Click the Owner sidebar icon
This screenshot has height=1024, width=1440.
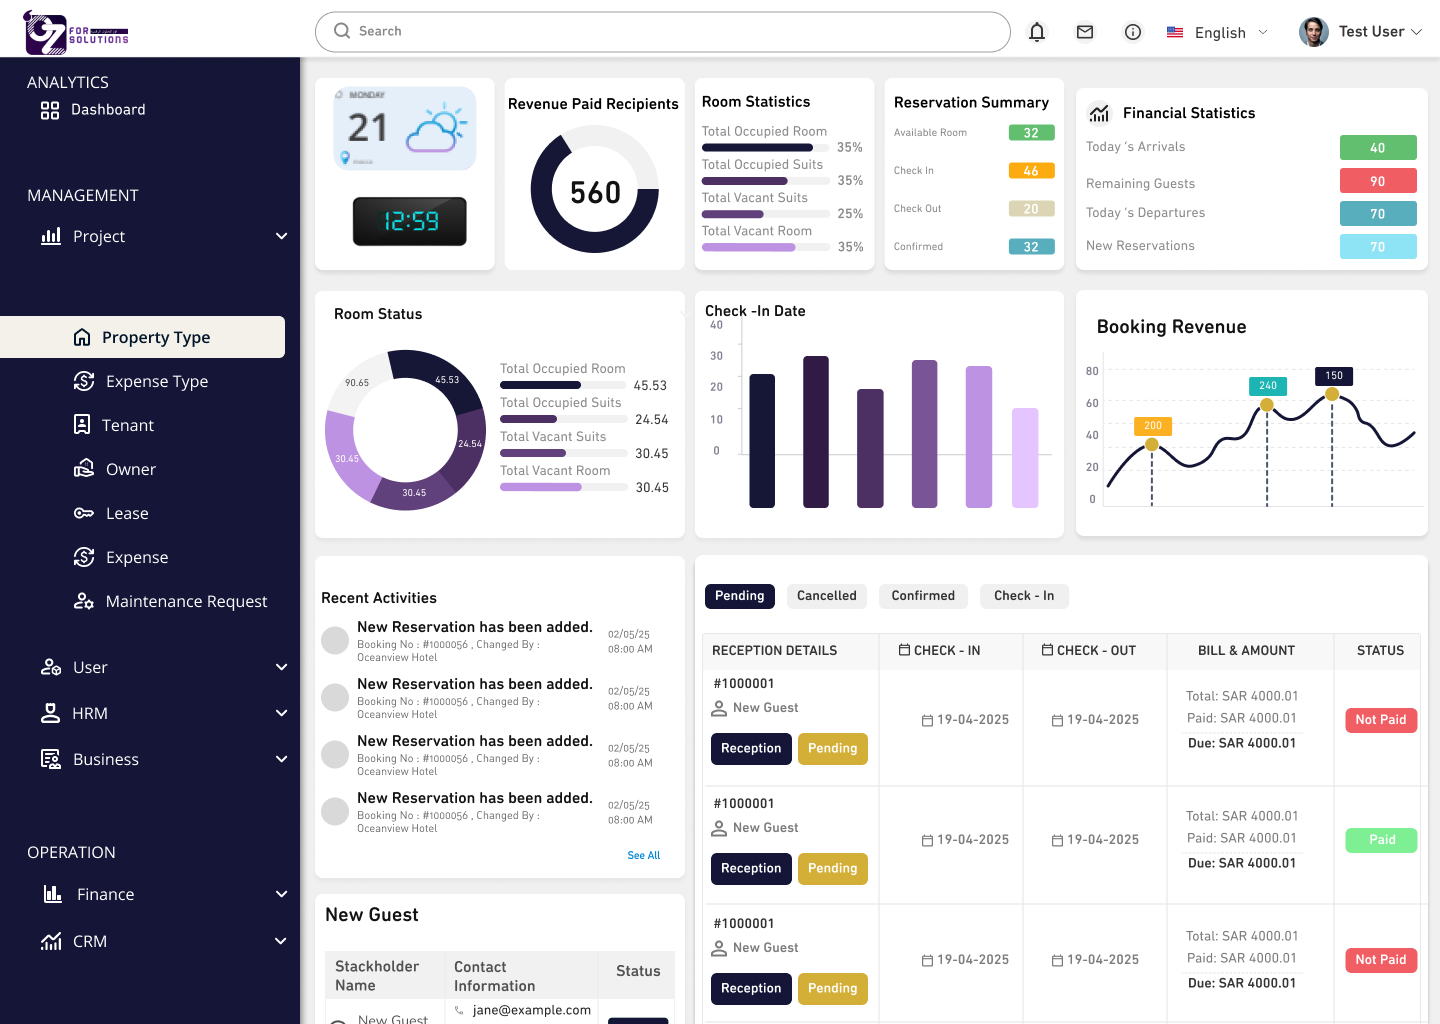pyautogui.click(x=84, y=469)
